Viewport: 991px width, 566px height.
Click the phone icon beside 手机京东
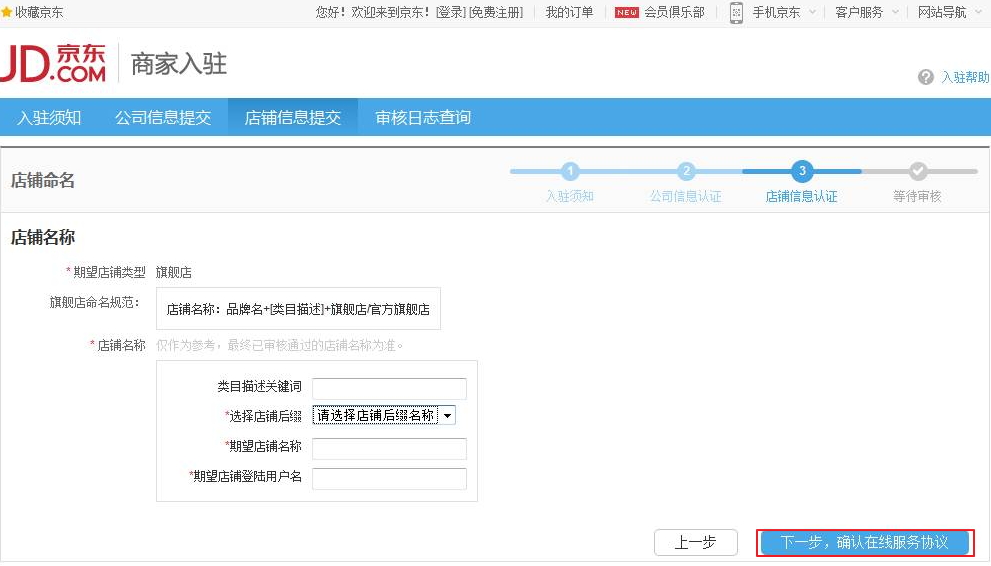point(736,13)
